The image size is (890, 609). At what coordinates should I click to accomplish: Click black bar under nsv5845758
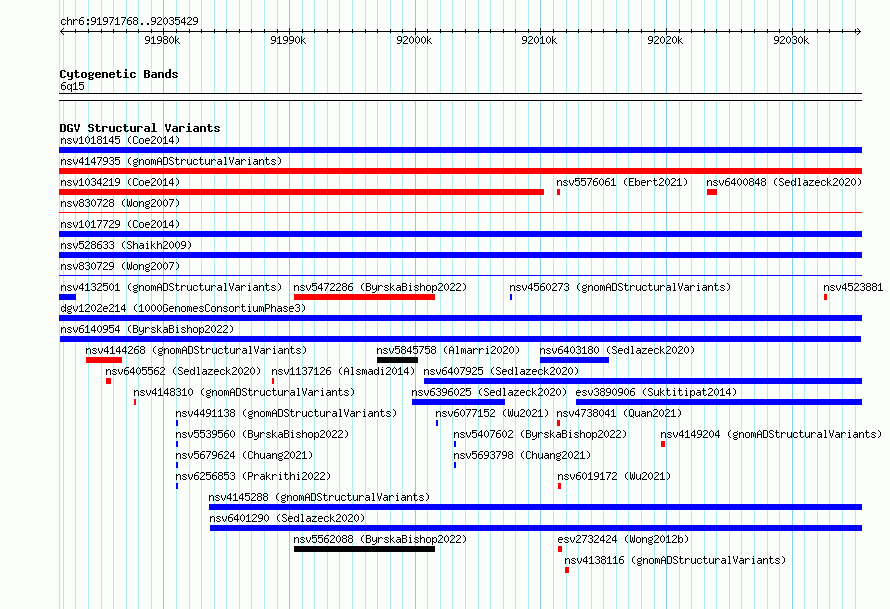(397, 360)
